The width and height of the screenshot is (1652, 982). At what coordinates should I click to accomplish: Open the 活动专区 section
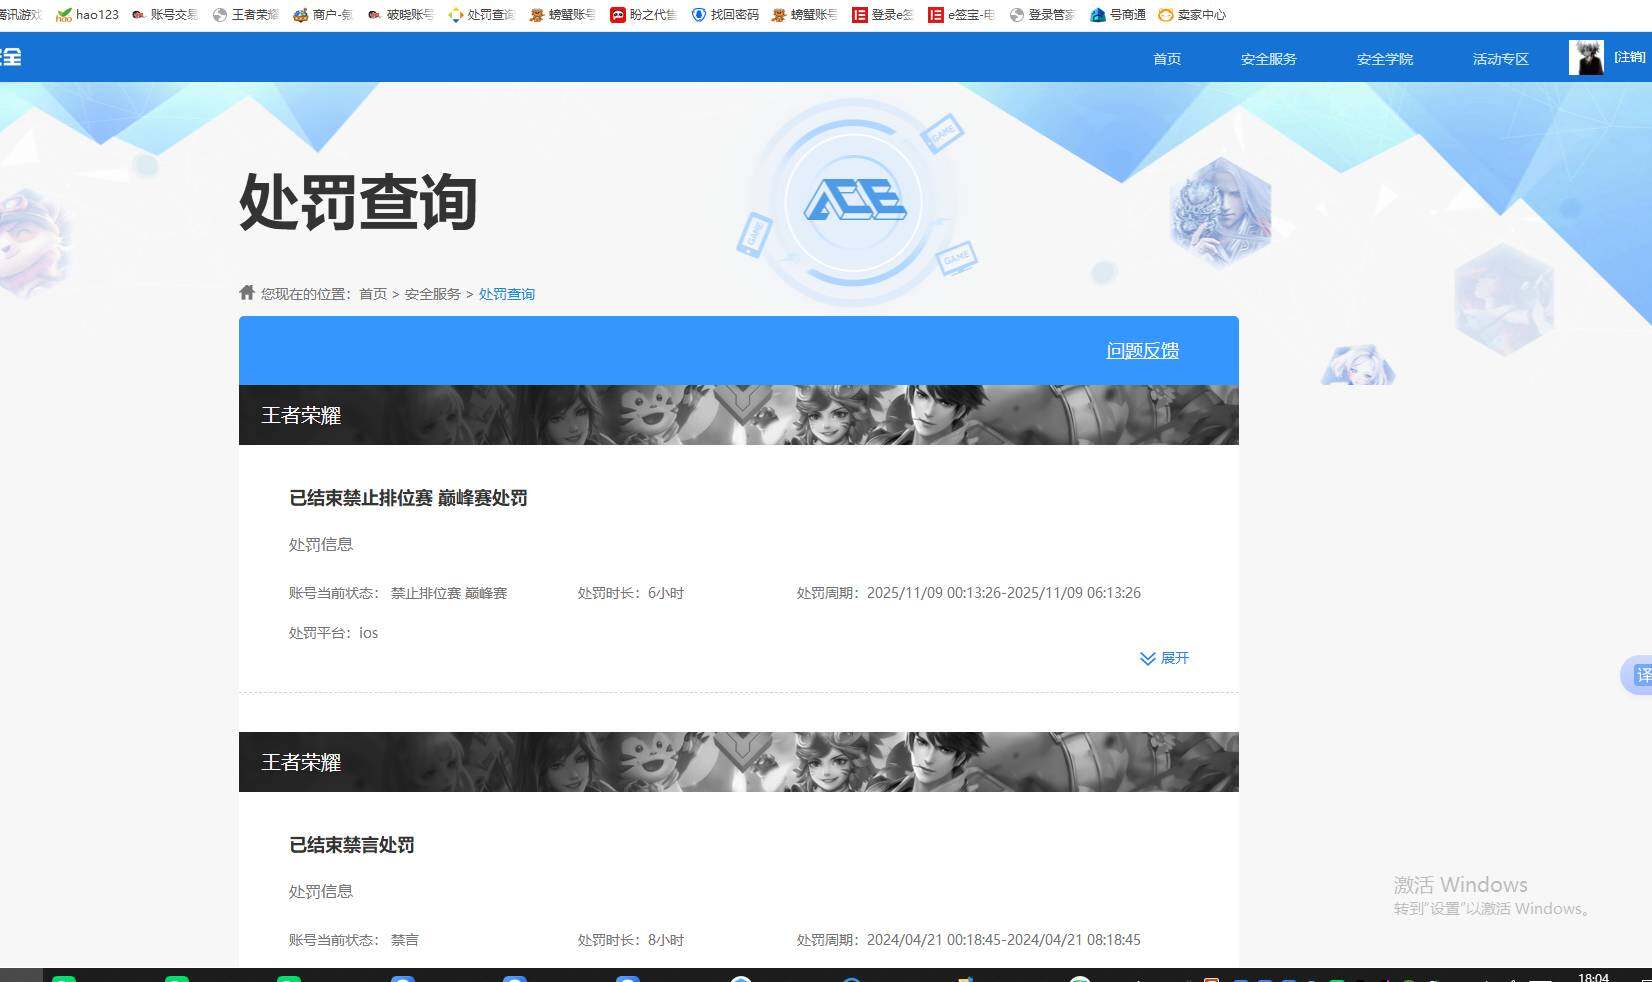pos(1499,58)
